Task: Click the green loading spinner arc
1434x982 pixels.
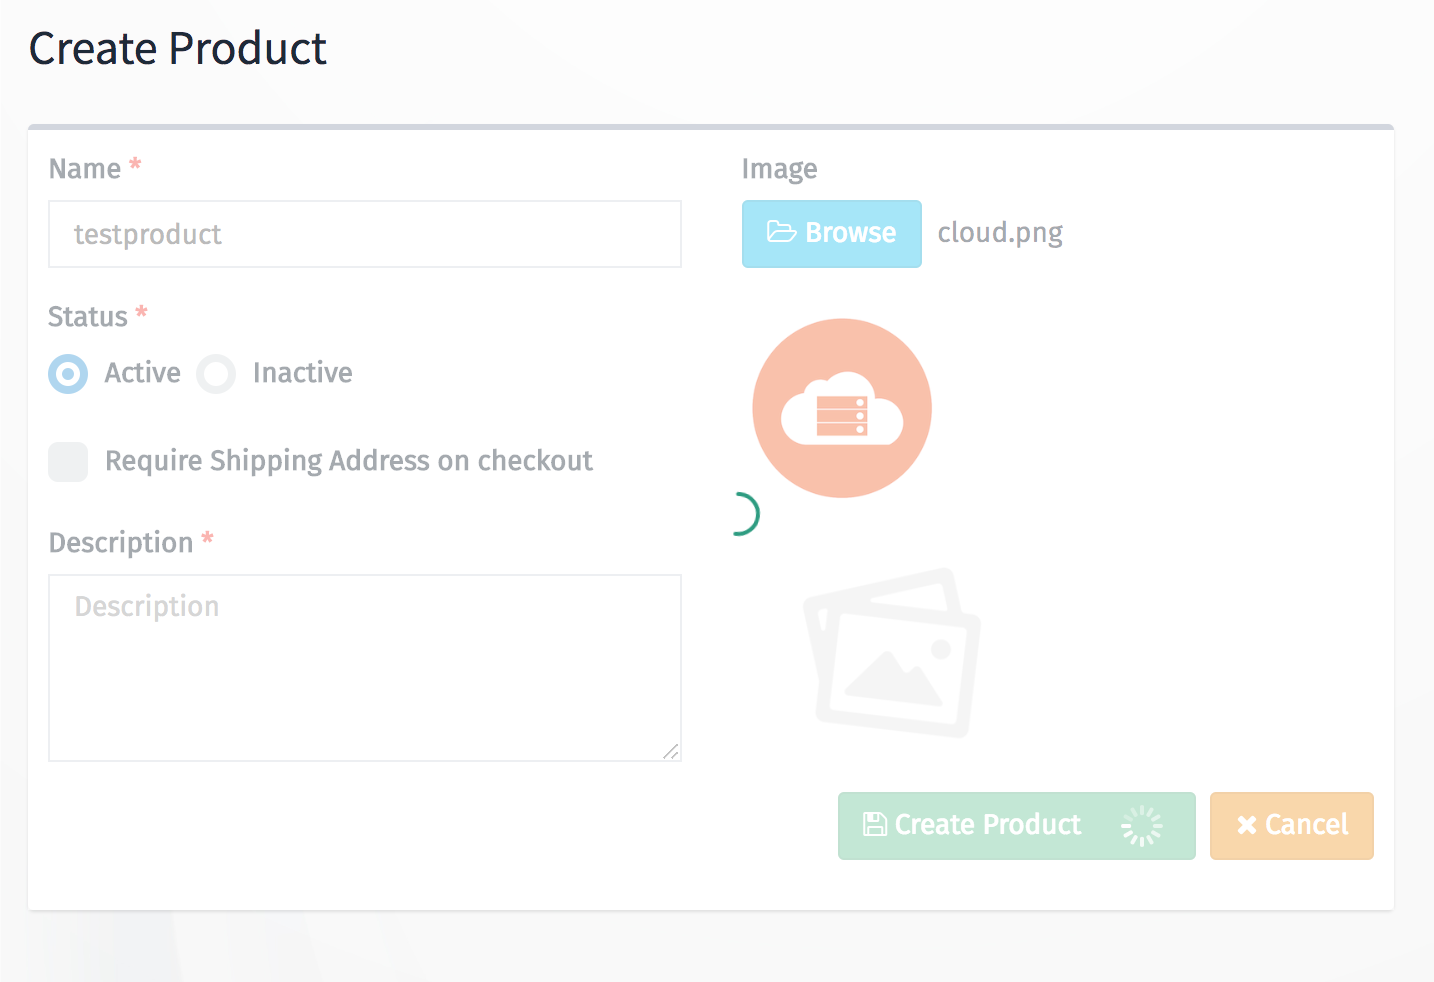Action: [747, 514]
